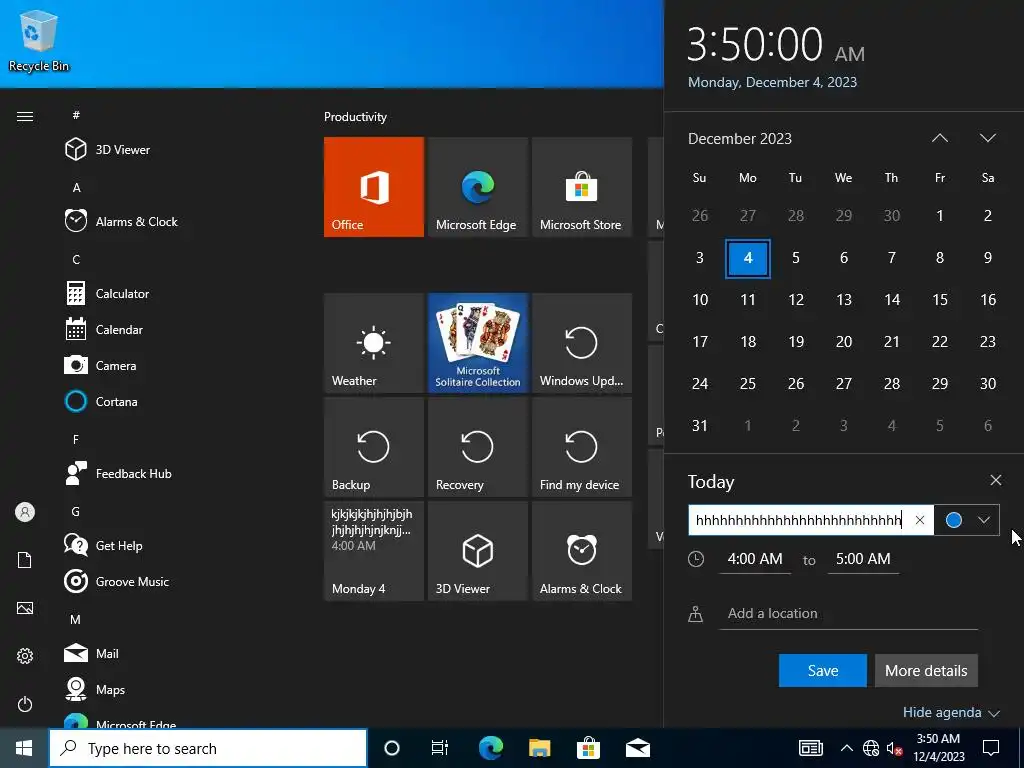
Task: Go to previous month in calendar flyout
Action: tap(940, 138)
